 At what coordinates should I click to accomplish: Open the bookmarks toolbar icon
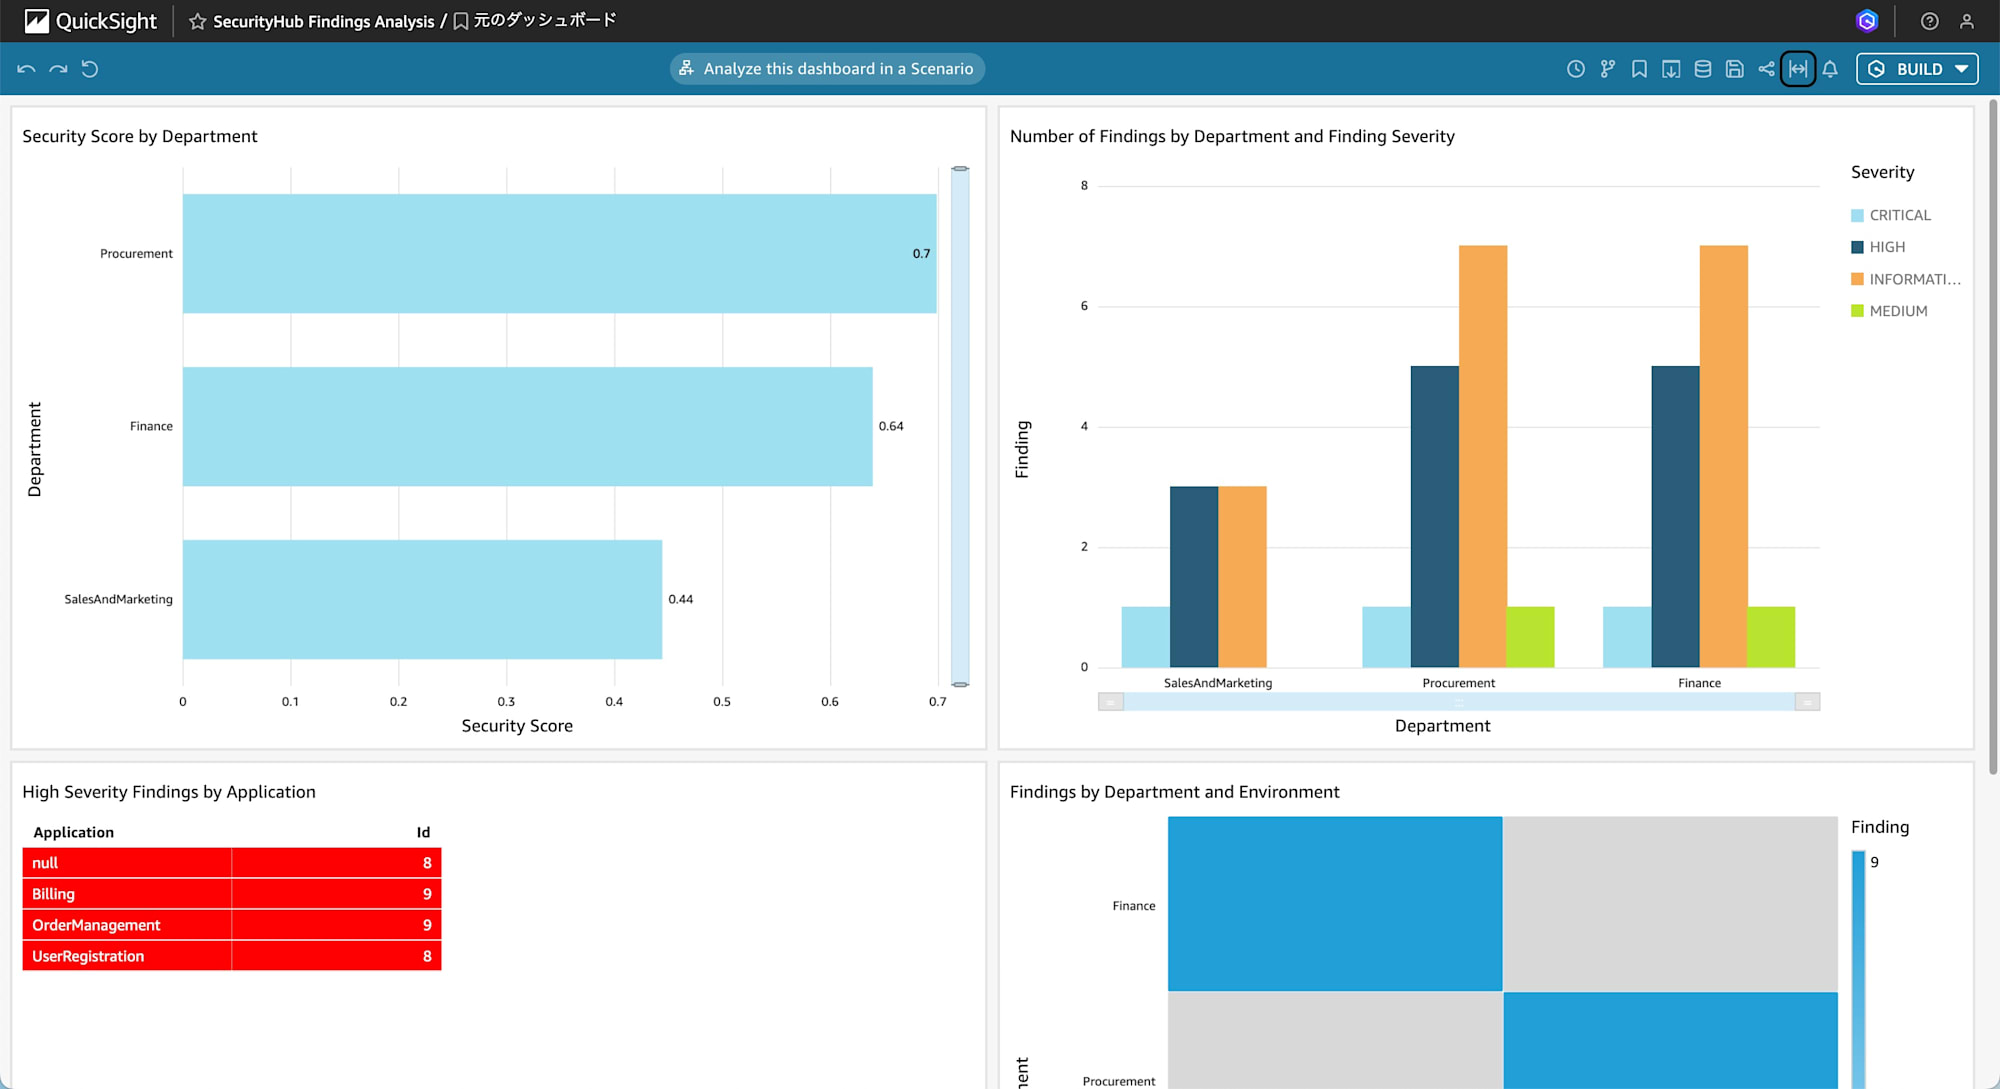(1639, 69)
